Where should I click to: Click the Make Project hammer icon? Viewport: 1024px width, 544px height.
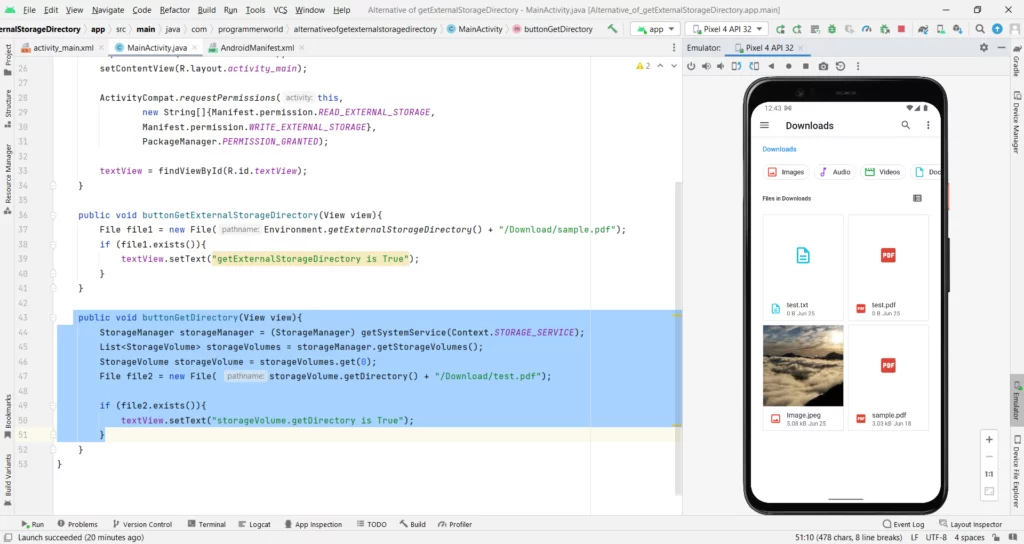[612, 29]
